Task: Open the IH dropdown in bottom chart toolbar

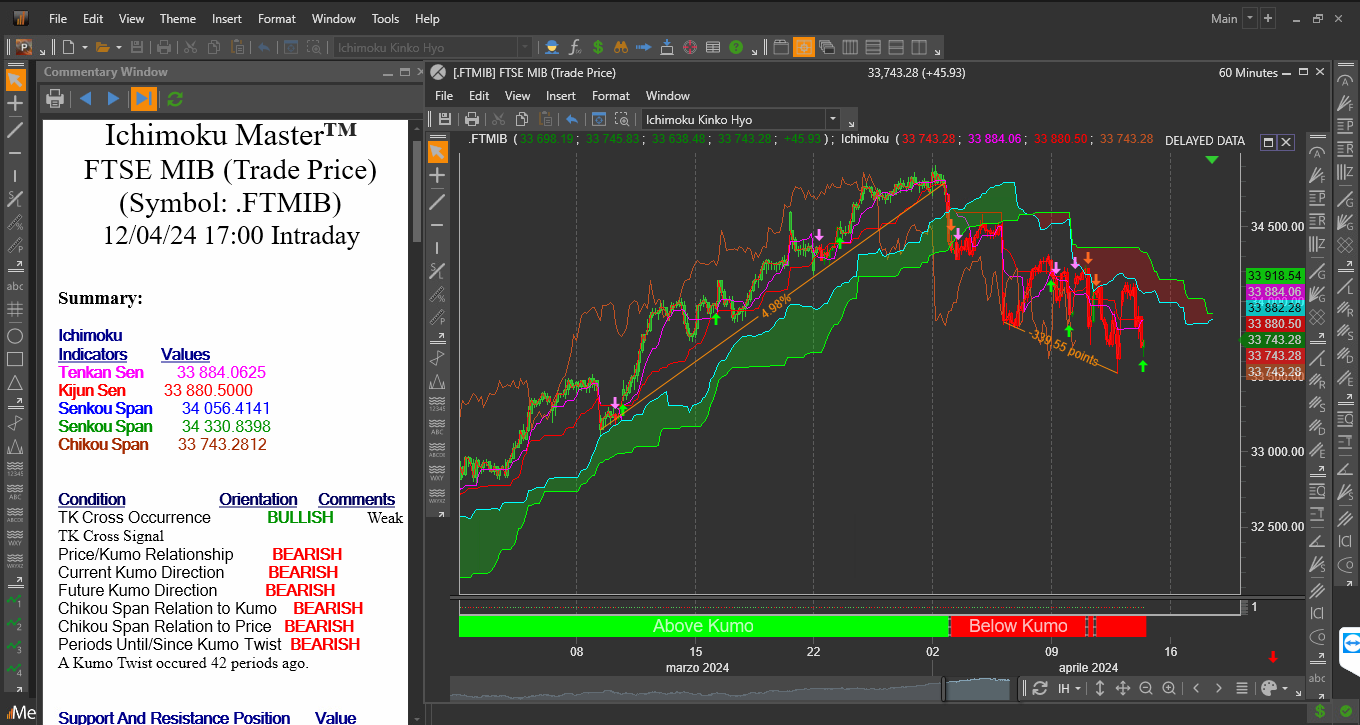Action: [x=1070, y=688]
